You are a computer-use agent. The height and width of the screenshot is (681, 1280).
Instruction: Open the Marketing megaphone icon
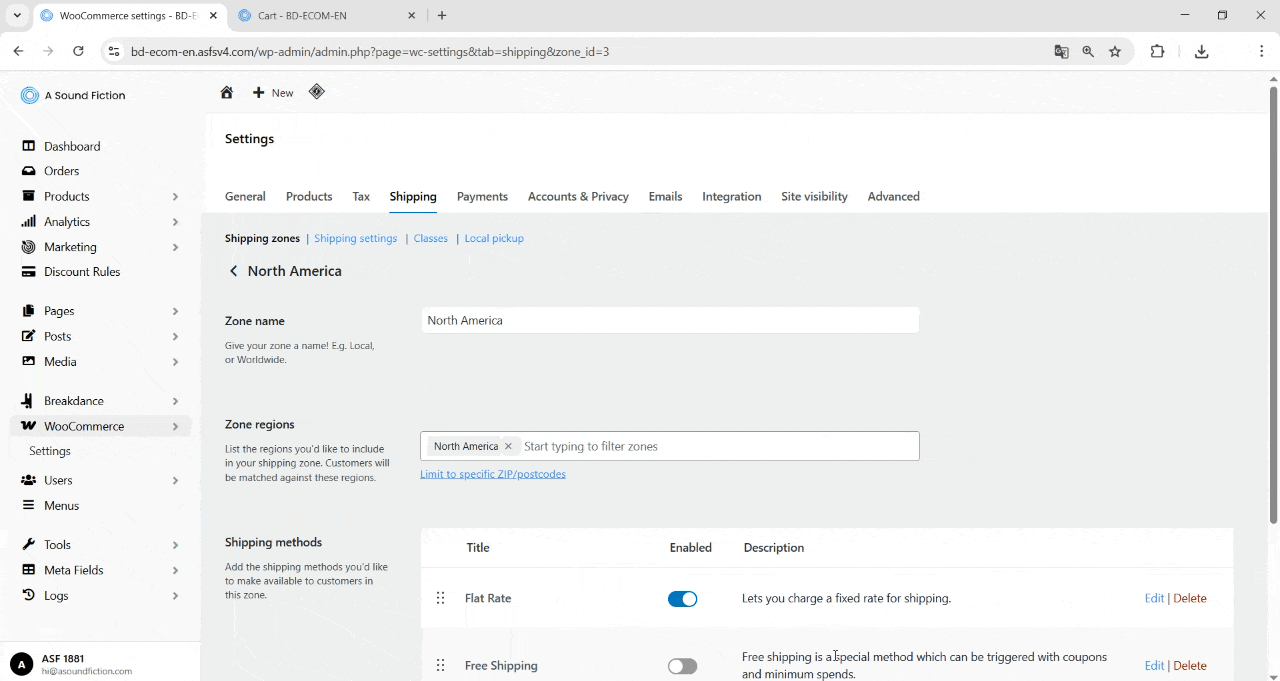(30, 247)
